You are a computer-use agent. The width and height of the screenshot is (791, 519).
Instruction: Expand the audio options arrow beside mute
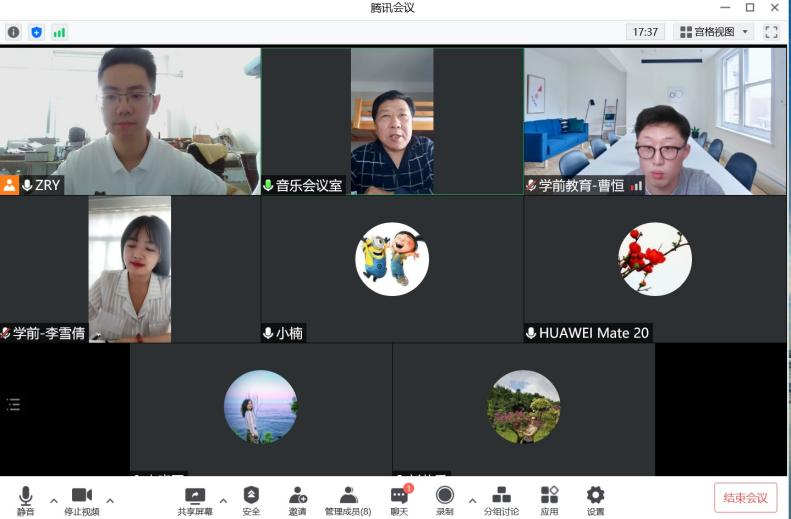point(53,501)
